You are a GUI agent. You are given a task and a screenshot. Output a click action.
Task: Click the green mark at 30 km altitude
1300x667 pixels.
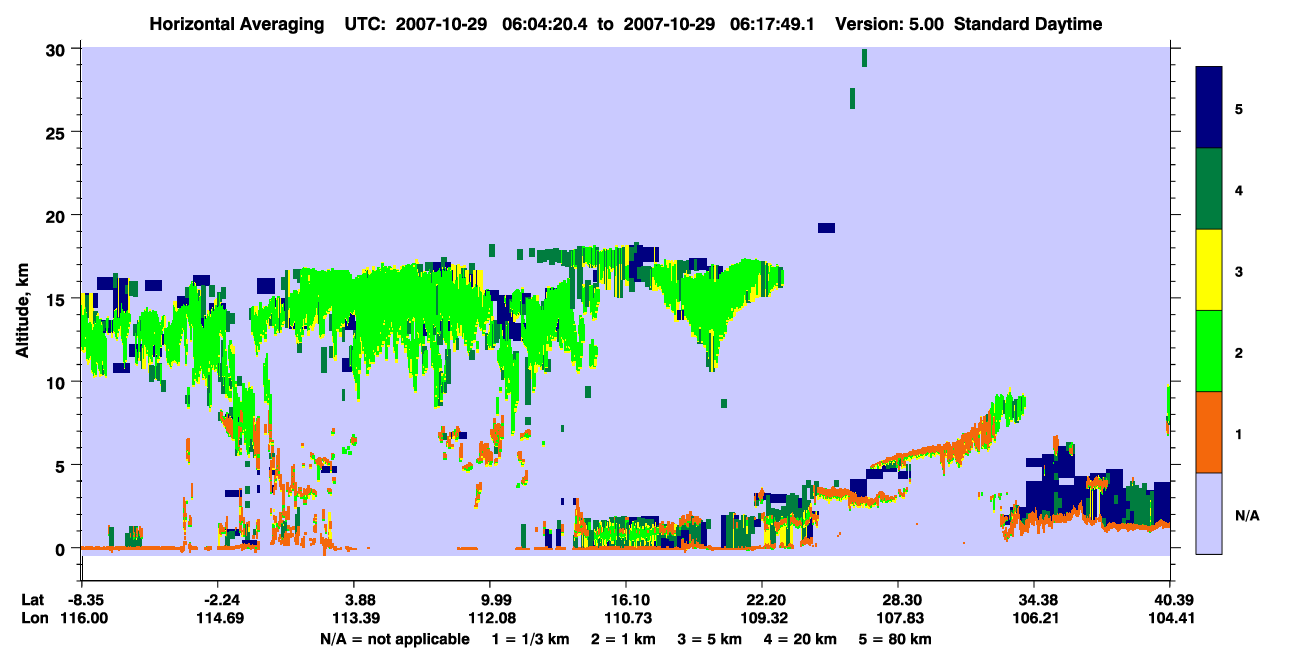point(864,58)
